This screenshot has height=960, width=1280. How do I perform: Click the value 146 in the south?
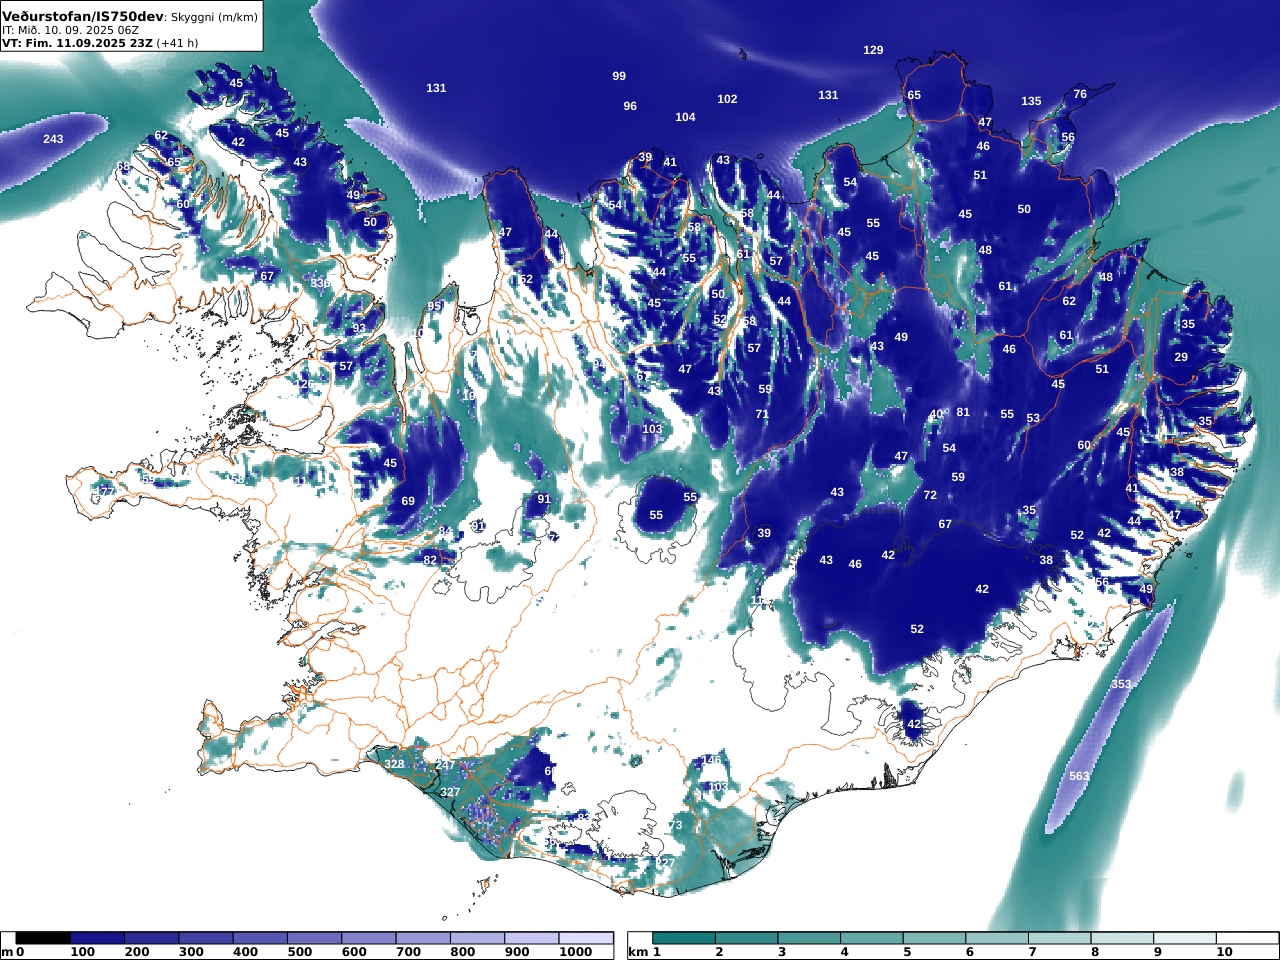711,760
